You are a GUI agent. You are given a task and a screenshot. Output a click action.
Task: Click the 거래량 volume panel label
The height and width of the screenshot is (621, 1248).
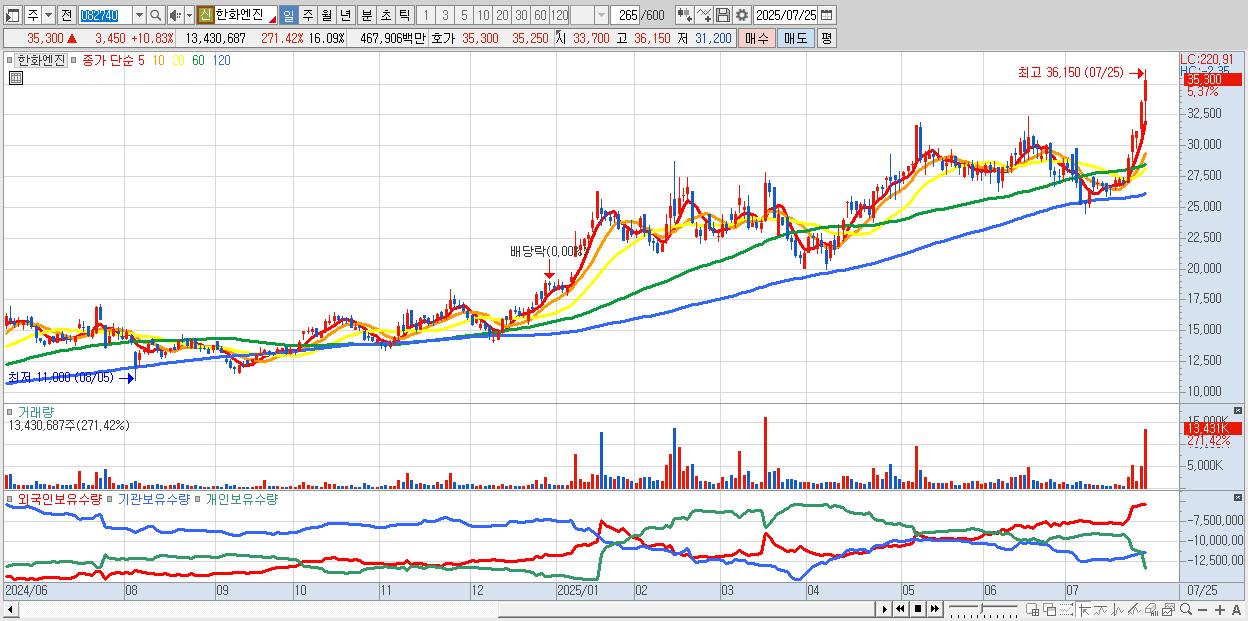36,411
